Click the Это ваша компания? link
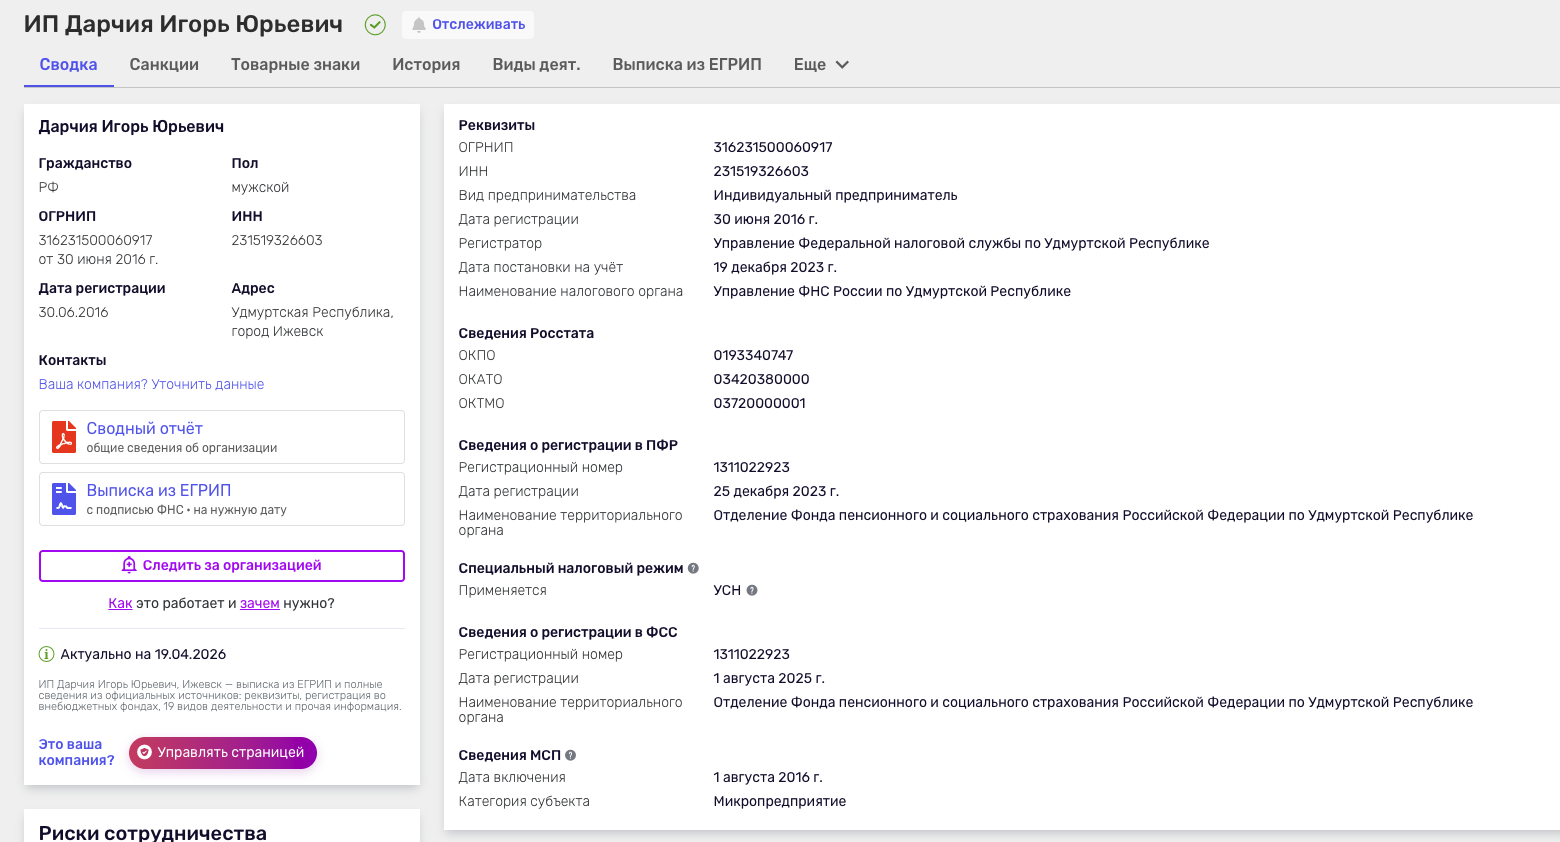 click(x=76, y=752)
